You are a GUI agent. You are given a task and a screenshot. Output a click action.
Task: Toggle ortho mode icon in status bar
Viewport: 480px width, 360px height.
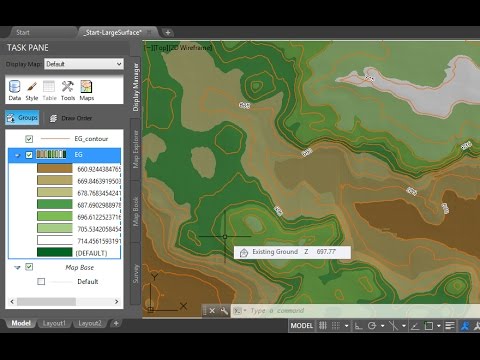coord(358,326)
